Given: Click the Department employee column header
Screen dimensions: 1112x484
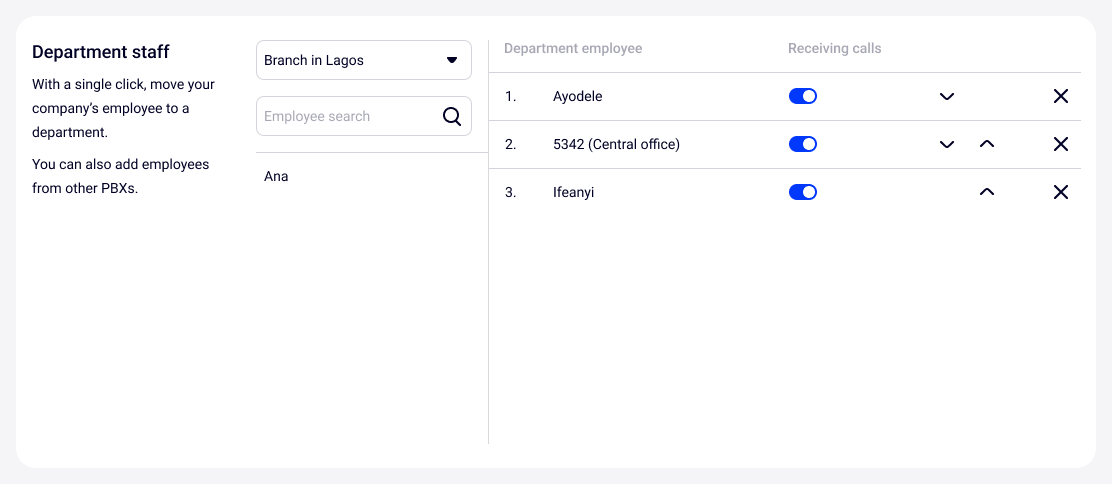Looking at the screenshot, I should coord(573,49).
